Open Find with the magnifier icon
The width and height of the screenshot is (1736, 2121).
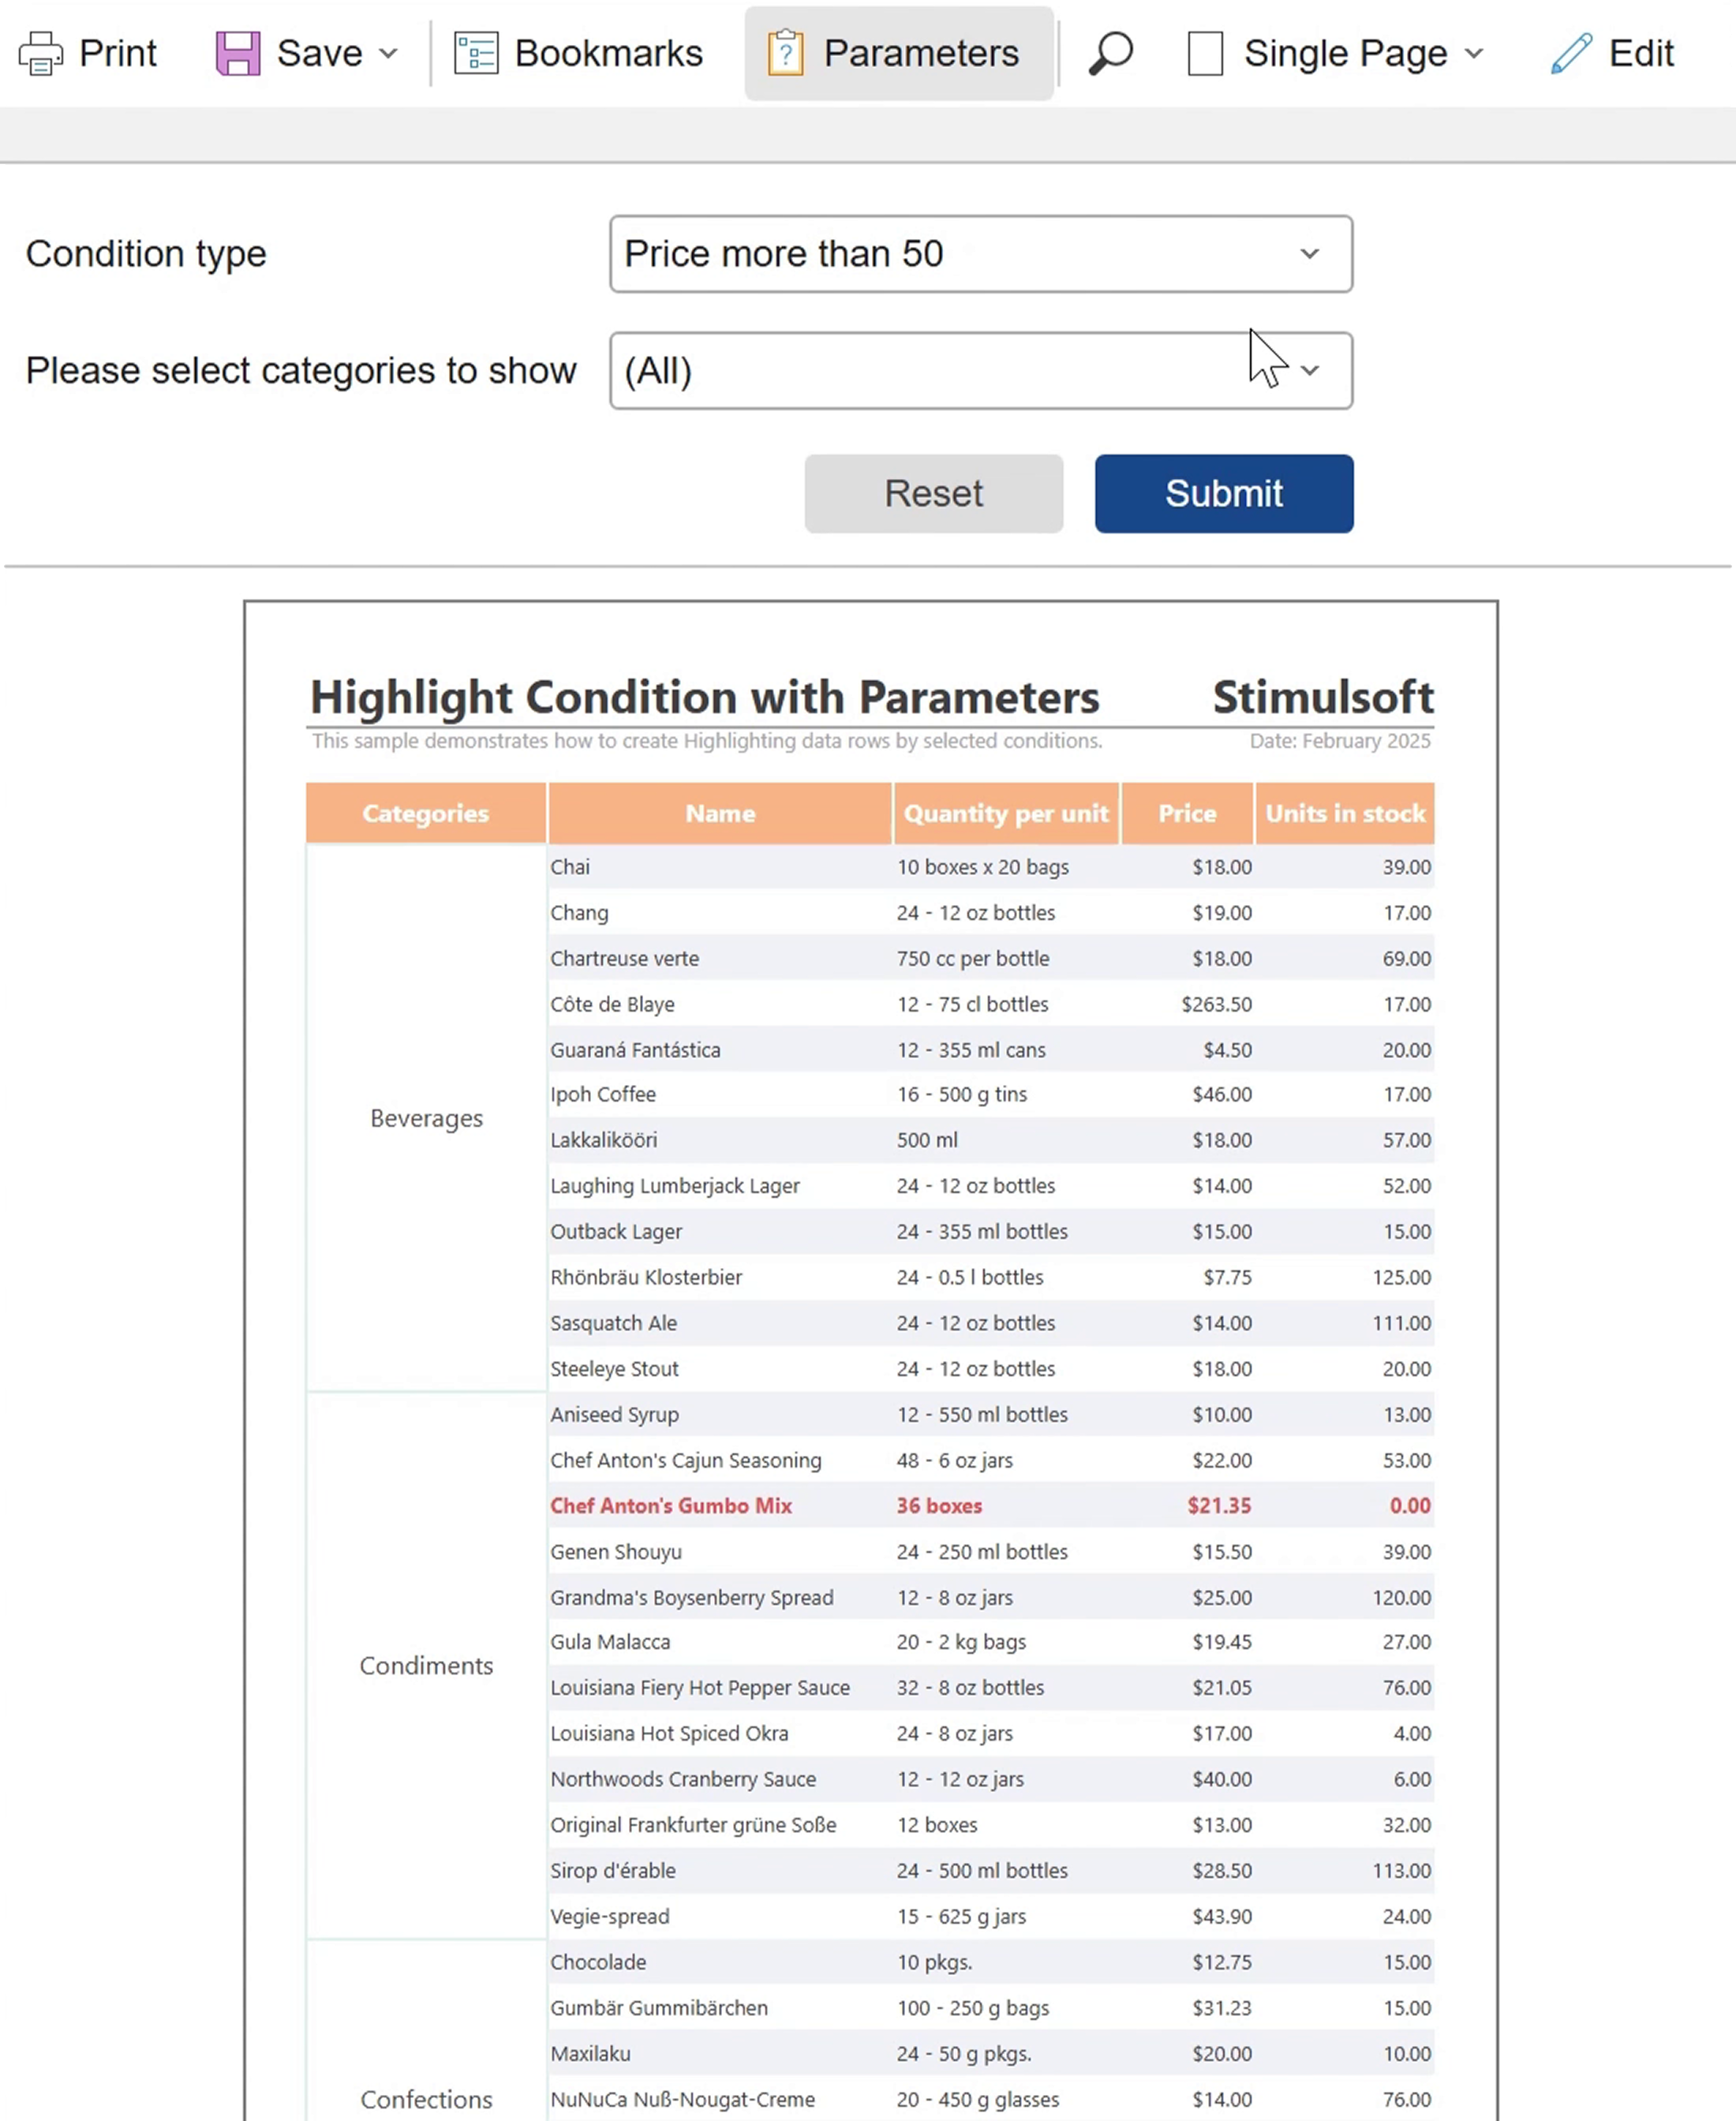tap(1110, 54)
